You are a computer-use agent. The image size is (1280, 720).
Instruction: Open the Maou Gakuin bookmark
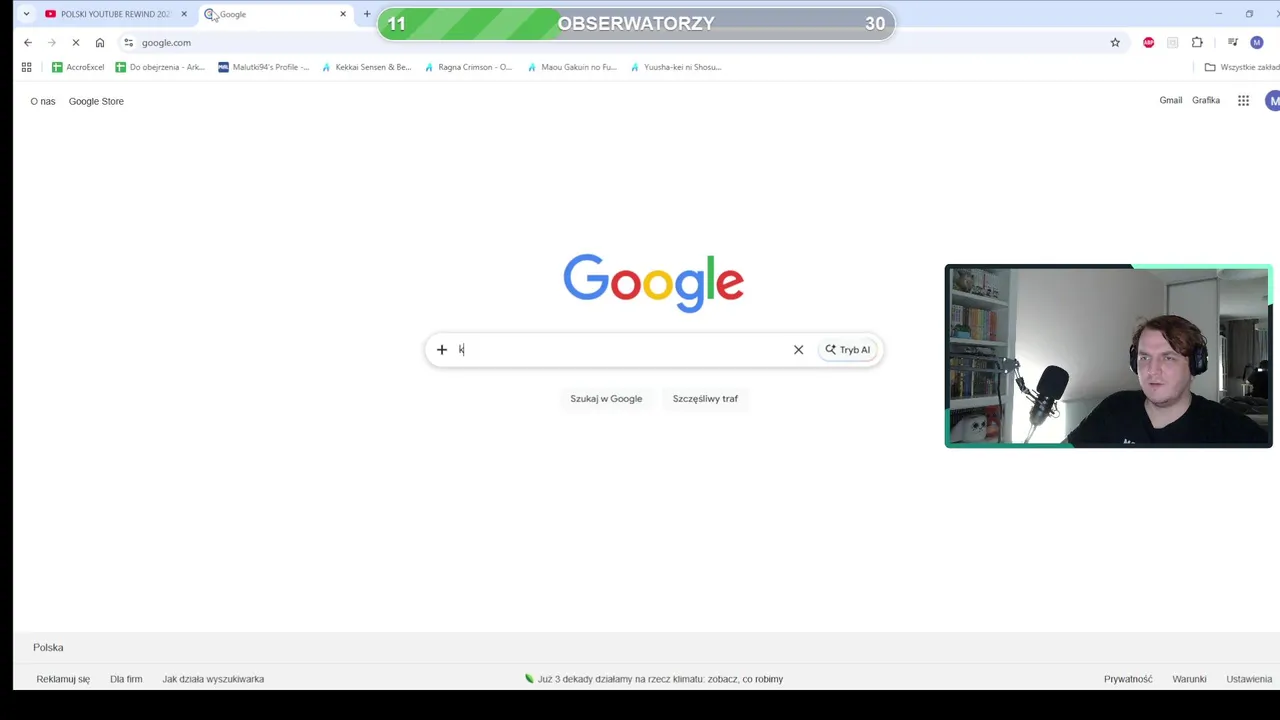click(x=571, y=67)
